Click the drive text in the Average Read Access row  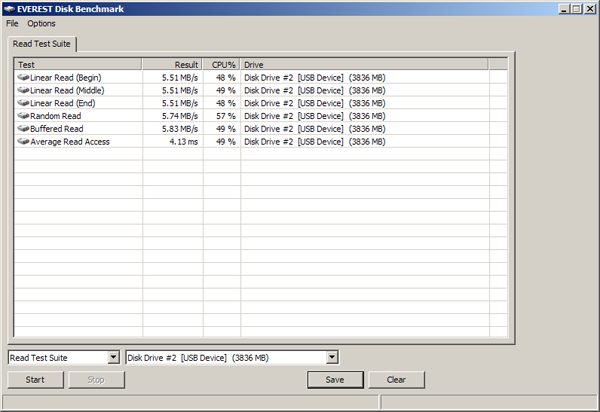315,142
